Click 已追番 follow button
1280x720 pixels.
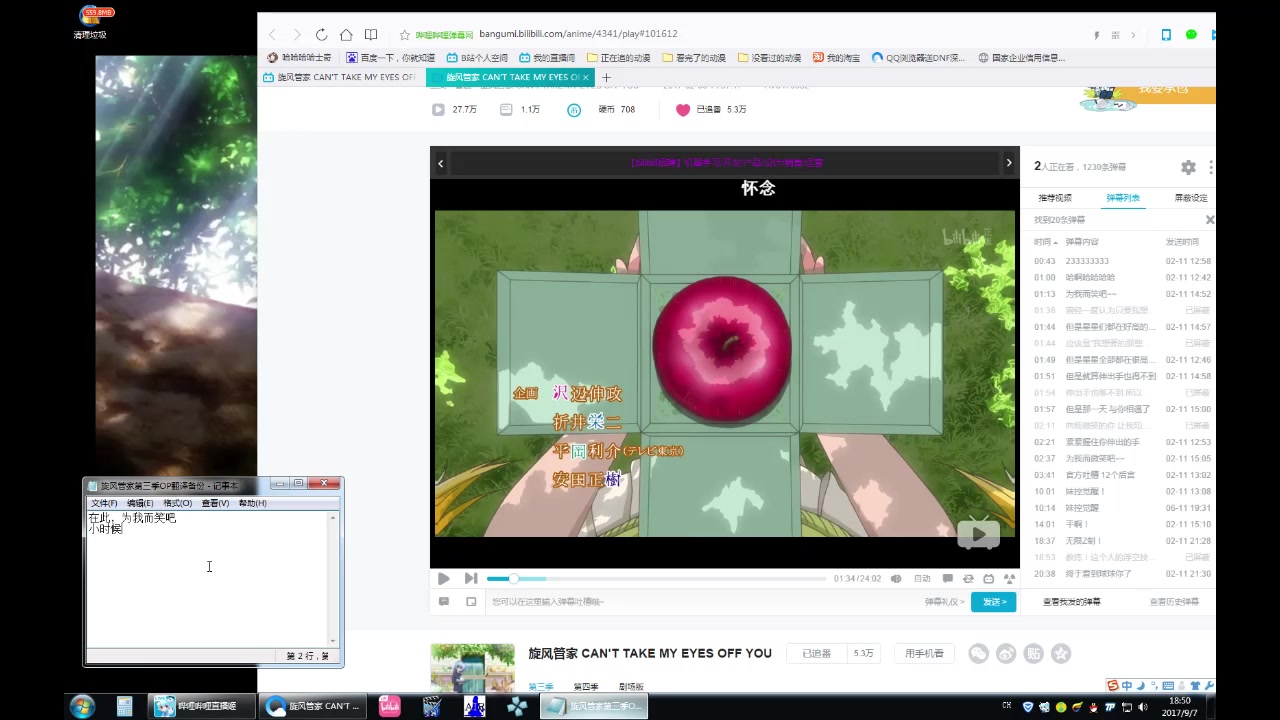click(817, 653)
